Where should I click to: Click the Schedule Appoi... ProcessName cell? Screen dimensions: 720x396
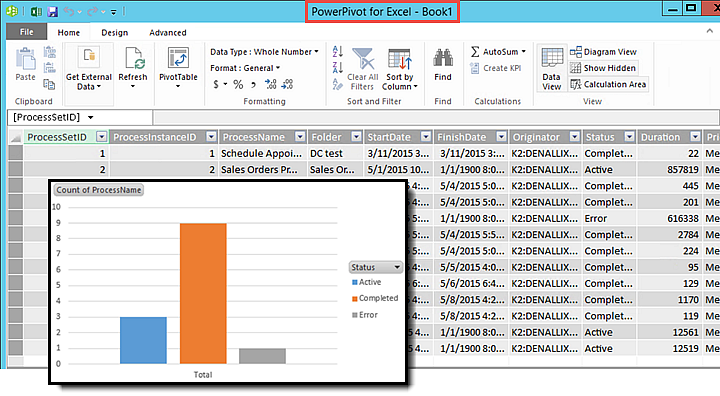click(263, 153)
